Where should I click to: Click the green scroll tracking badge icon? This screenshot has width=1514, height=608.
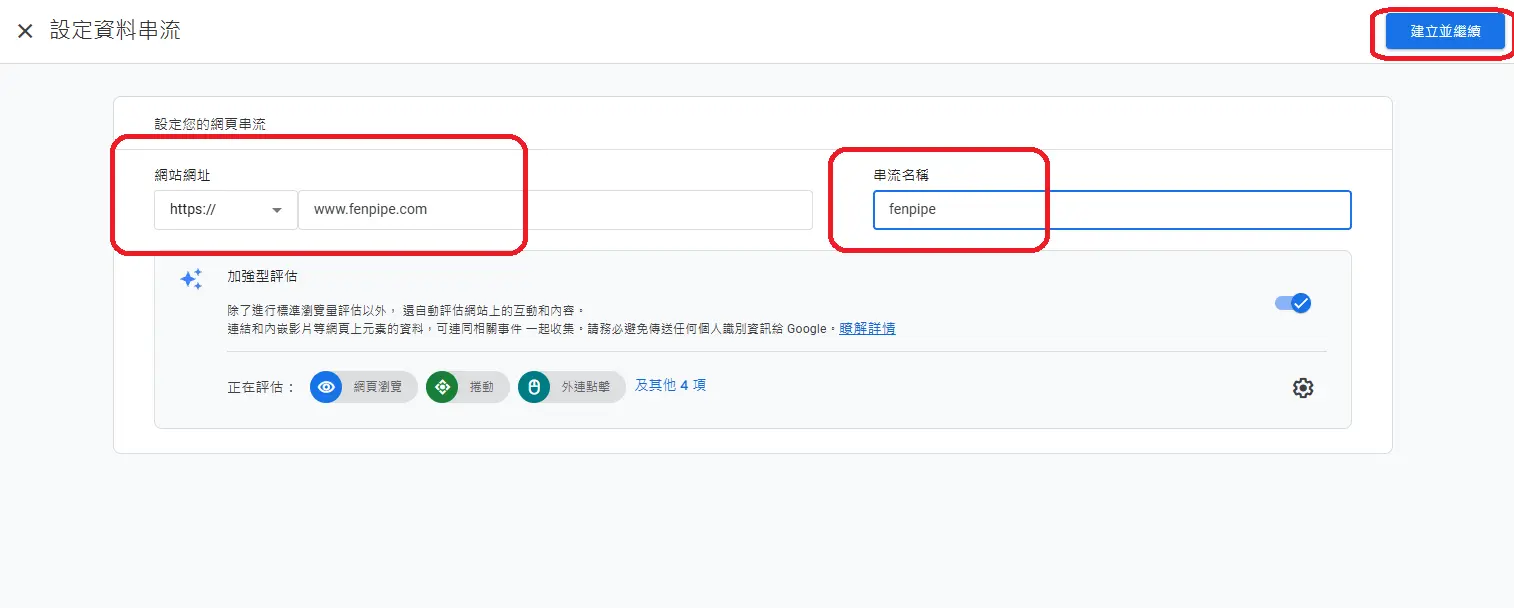pos(442,387)
